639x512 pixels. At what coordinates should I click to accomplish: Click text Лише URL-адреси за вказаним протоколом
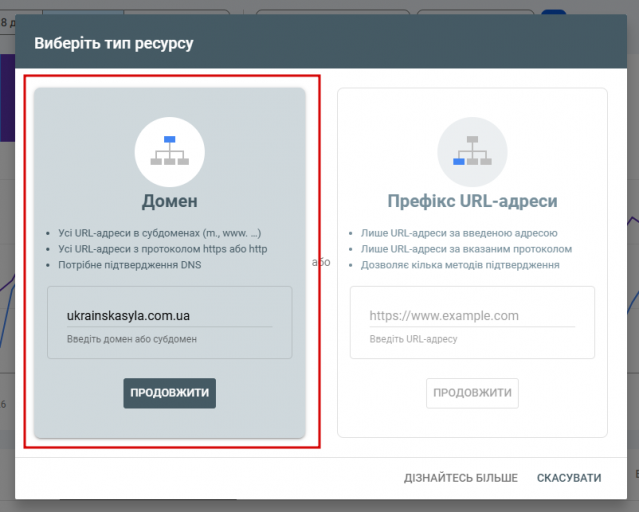(x=466, y=249)
